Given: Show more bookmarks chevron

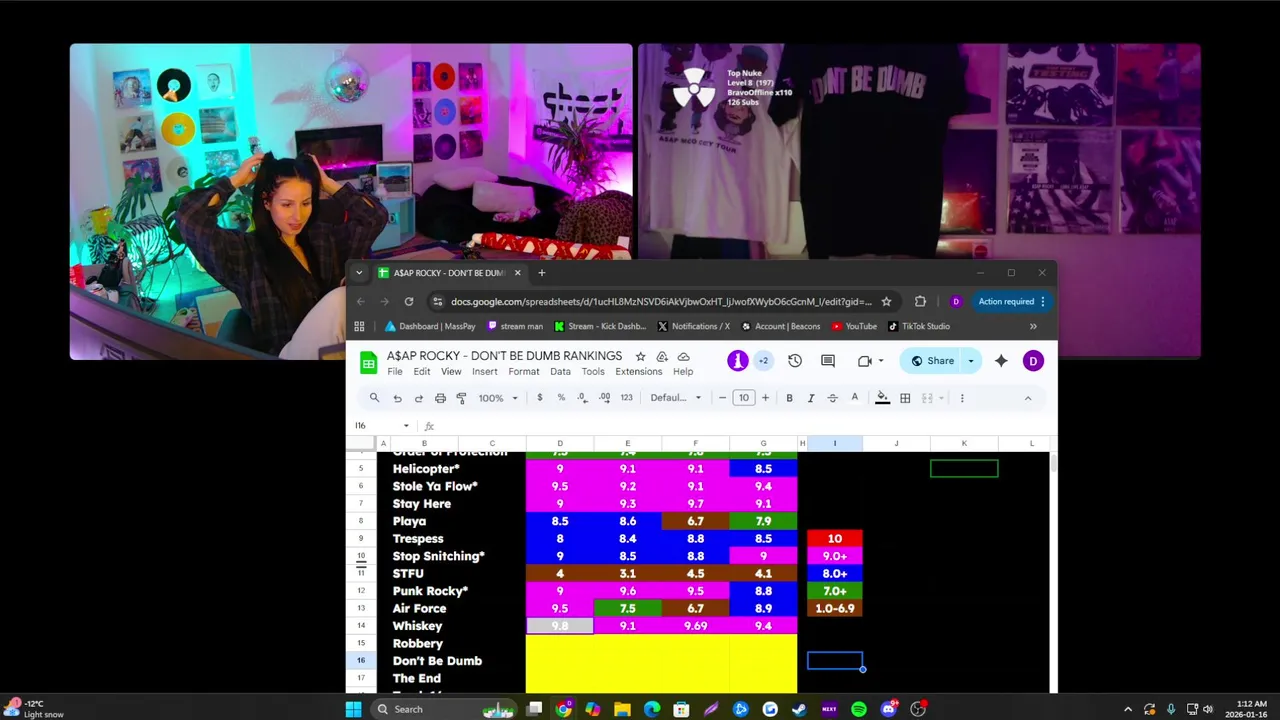Looking at the screenshot, I should click(1033, 326).
